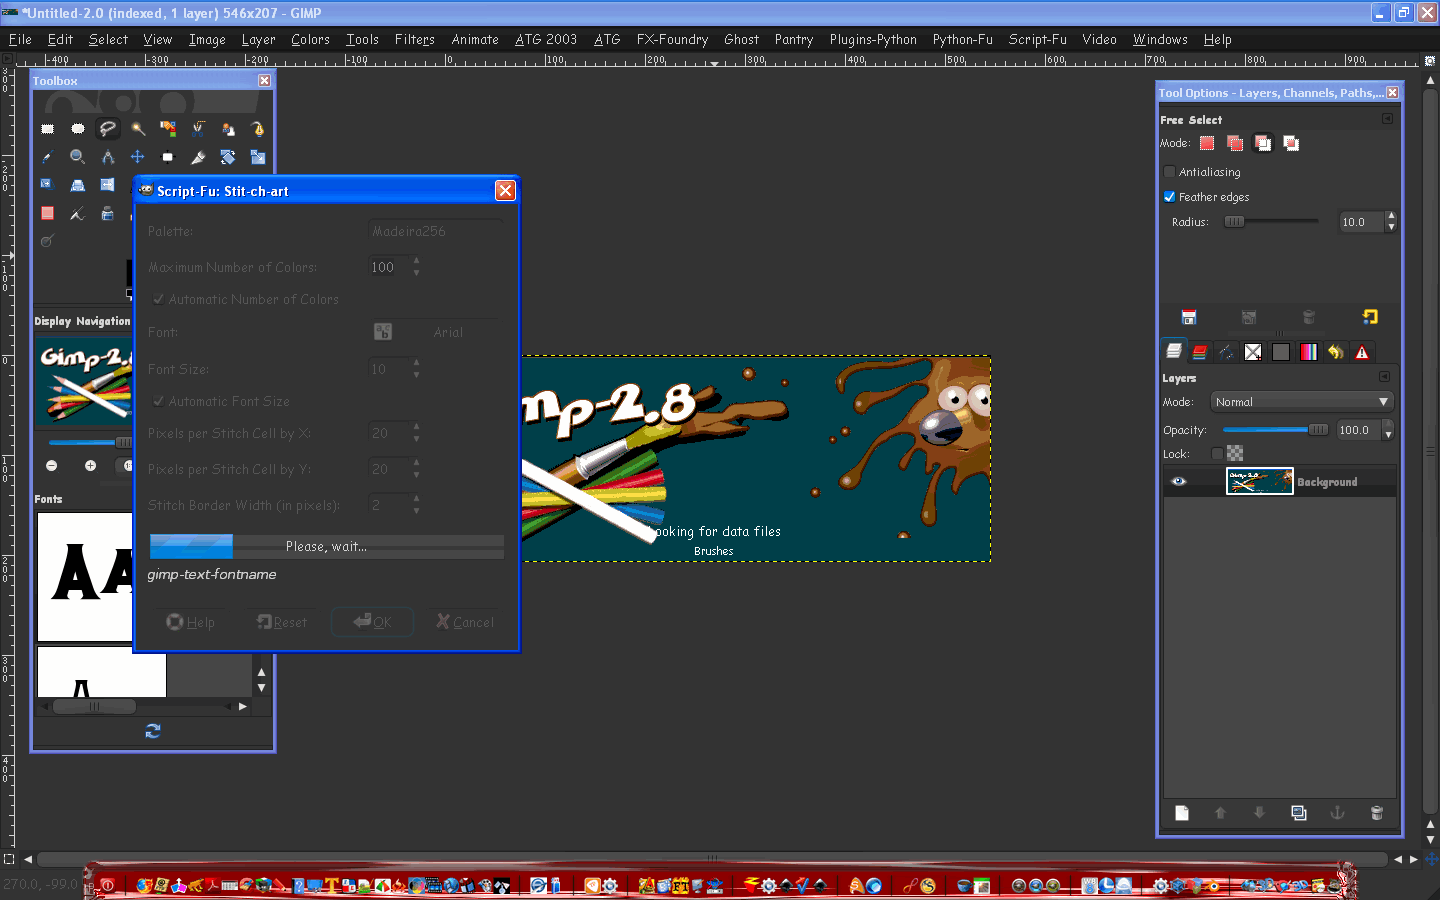Select the Free Select lasso tool
Viewport: 1440px width, 900px height.
pos(108,129)
